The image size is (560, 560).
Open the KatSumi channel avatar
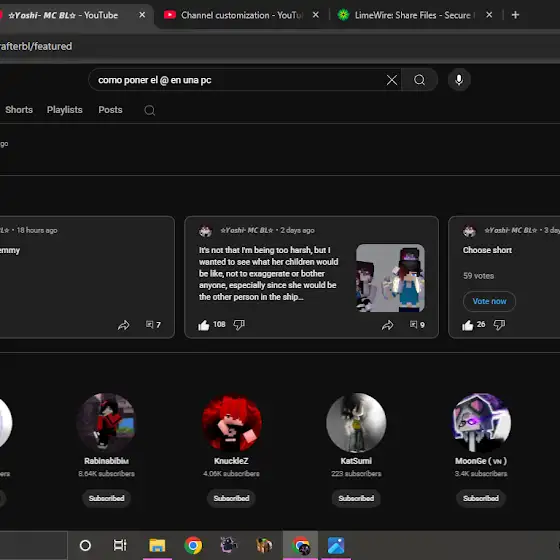(356, 422)
